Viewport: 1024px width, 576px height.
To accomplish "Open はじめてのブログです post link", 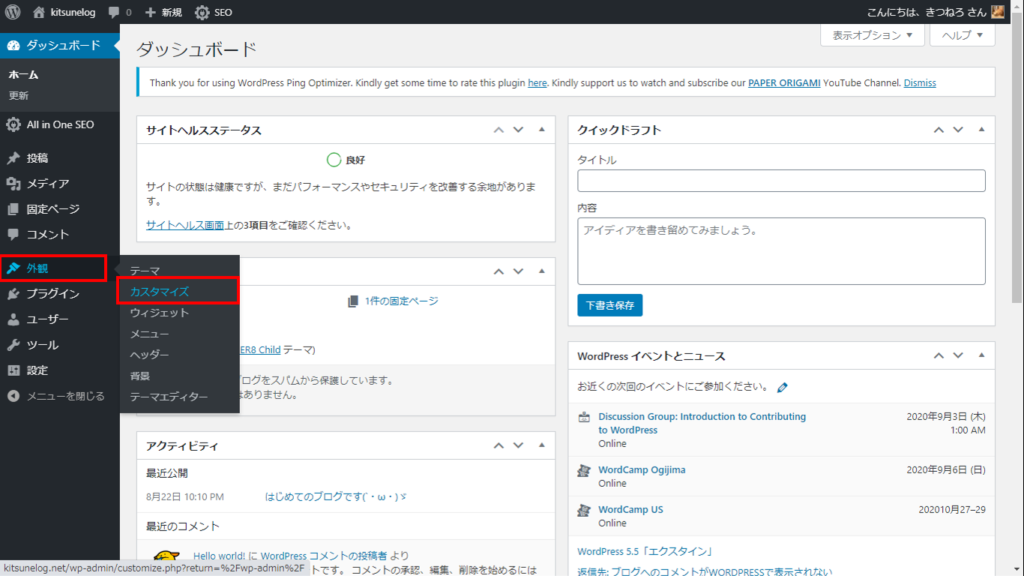I will 336,497.
